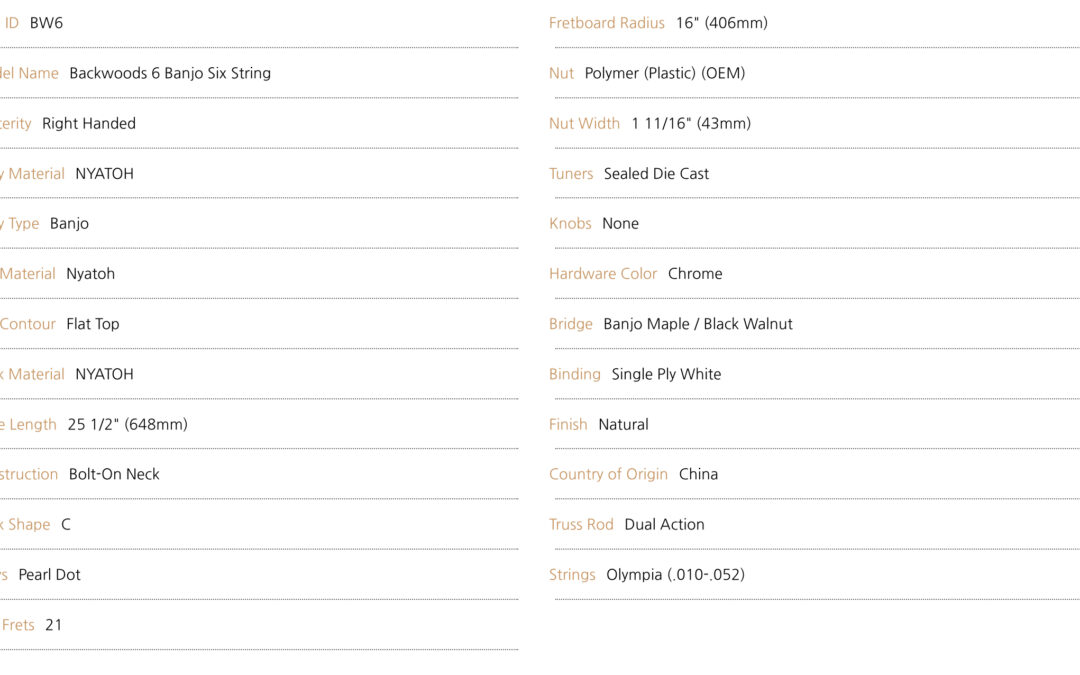
Task: Select the Bolt-On Neck value
Action: [114, 474]
